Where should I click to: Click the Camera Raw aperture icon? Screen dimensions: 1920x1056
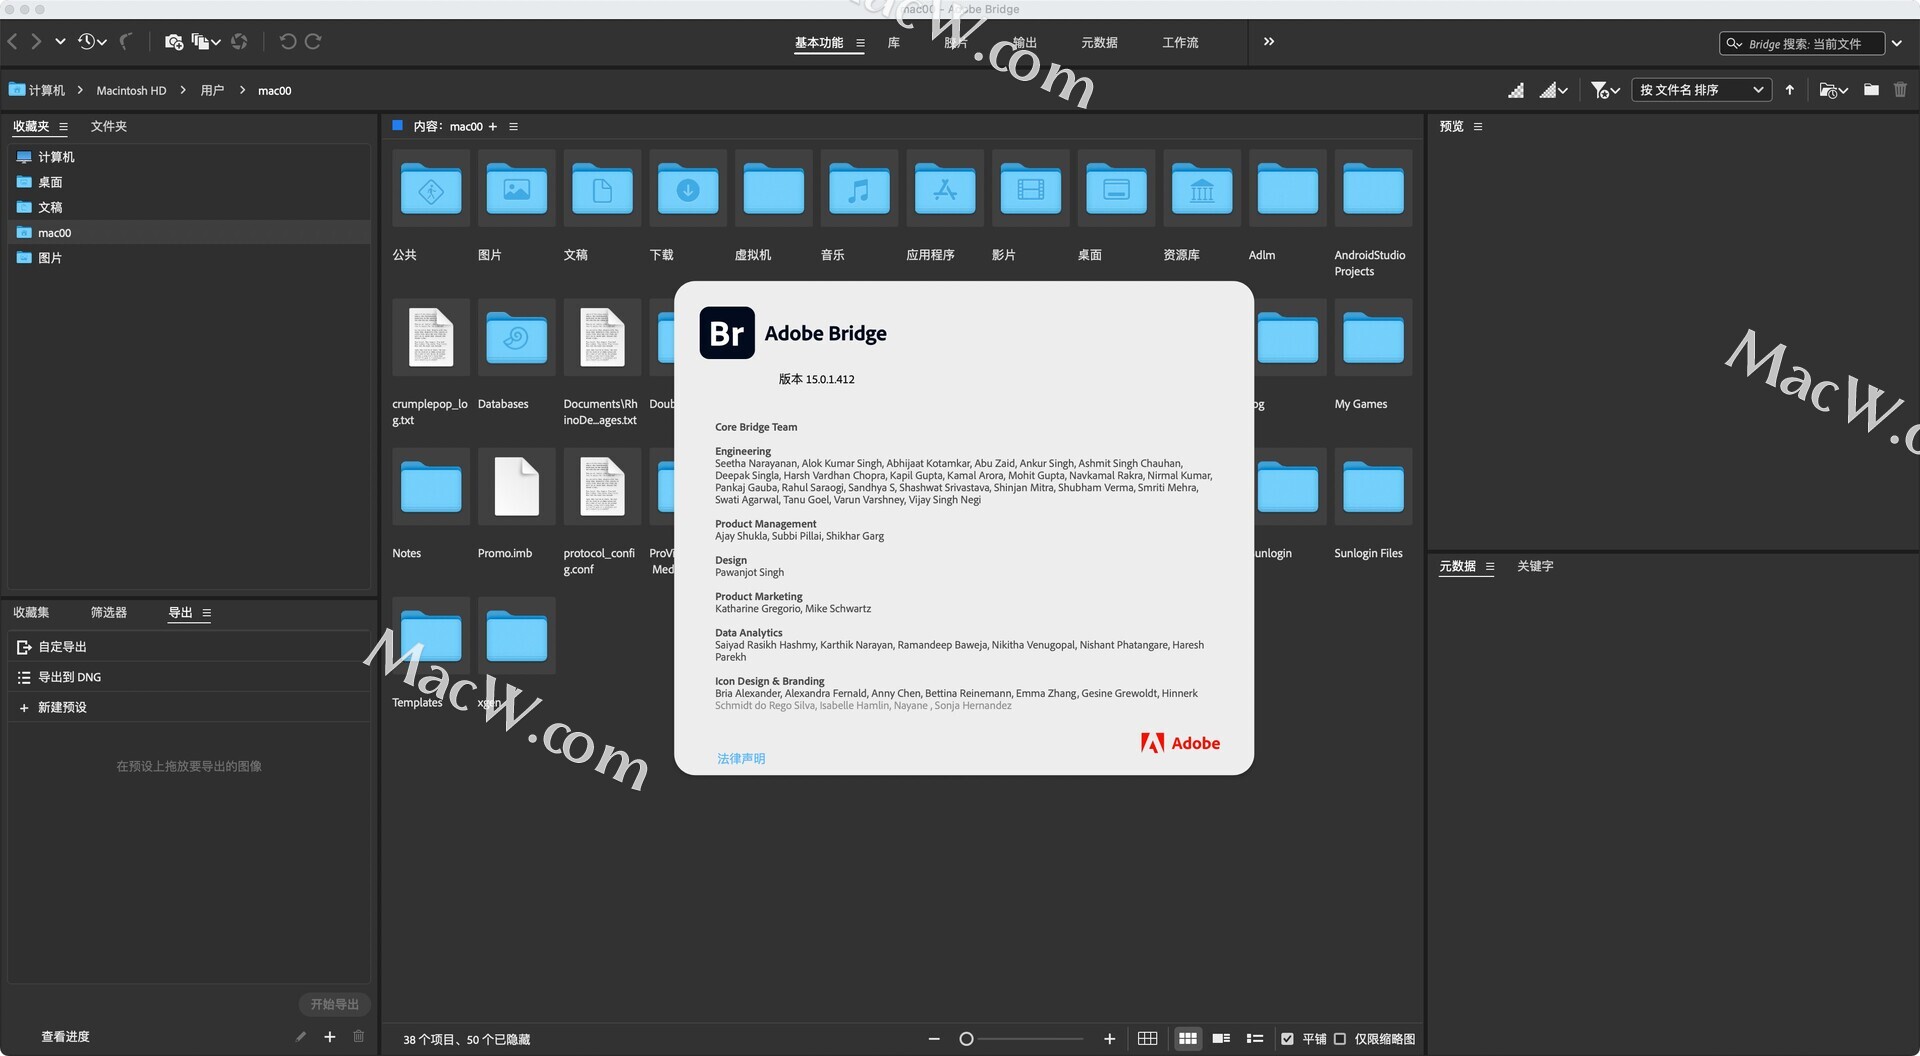click(239, 42)
